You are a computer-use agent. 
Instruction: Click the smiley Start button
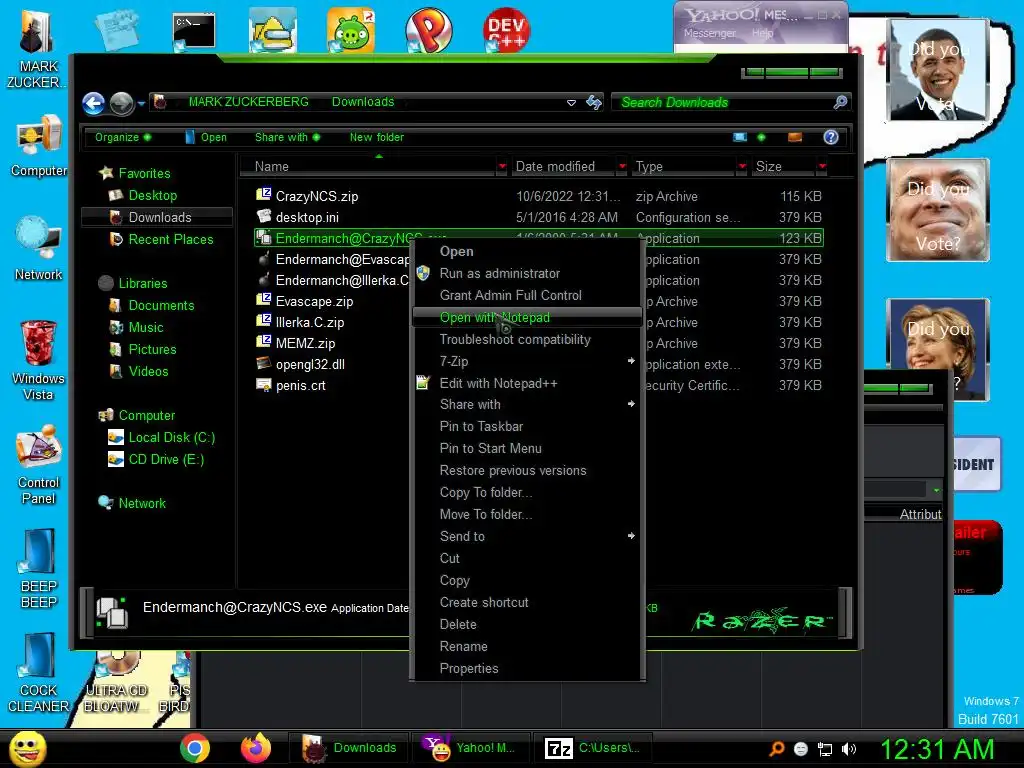(x=27, y=748)
